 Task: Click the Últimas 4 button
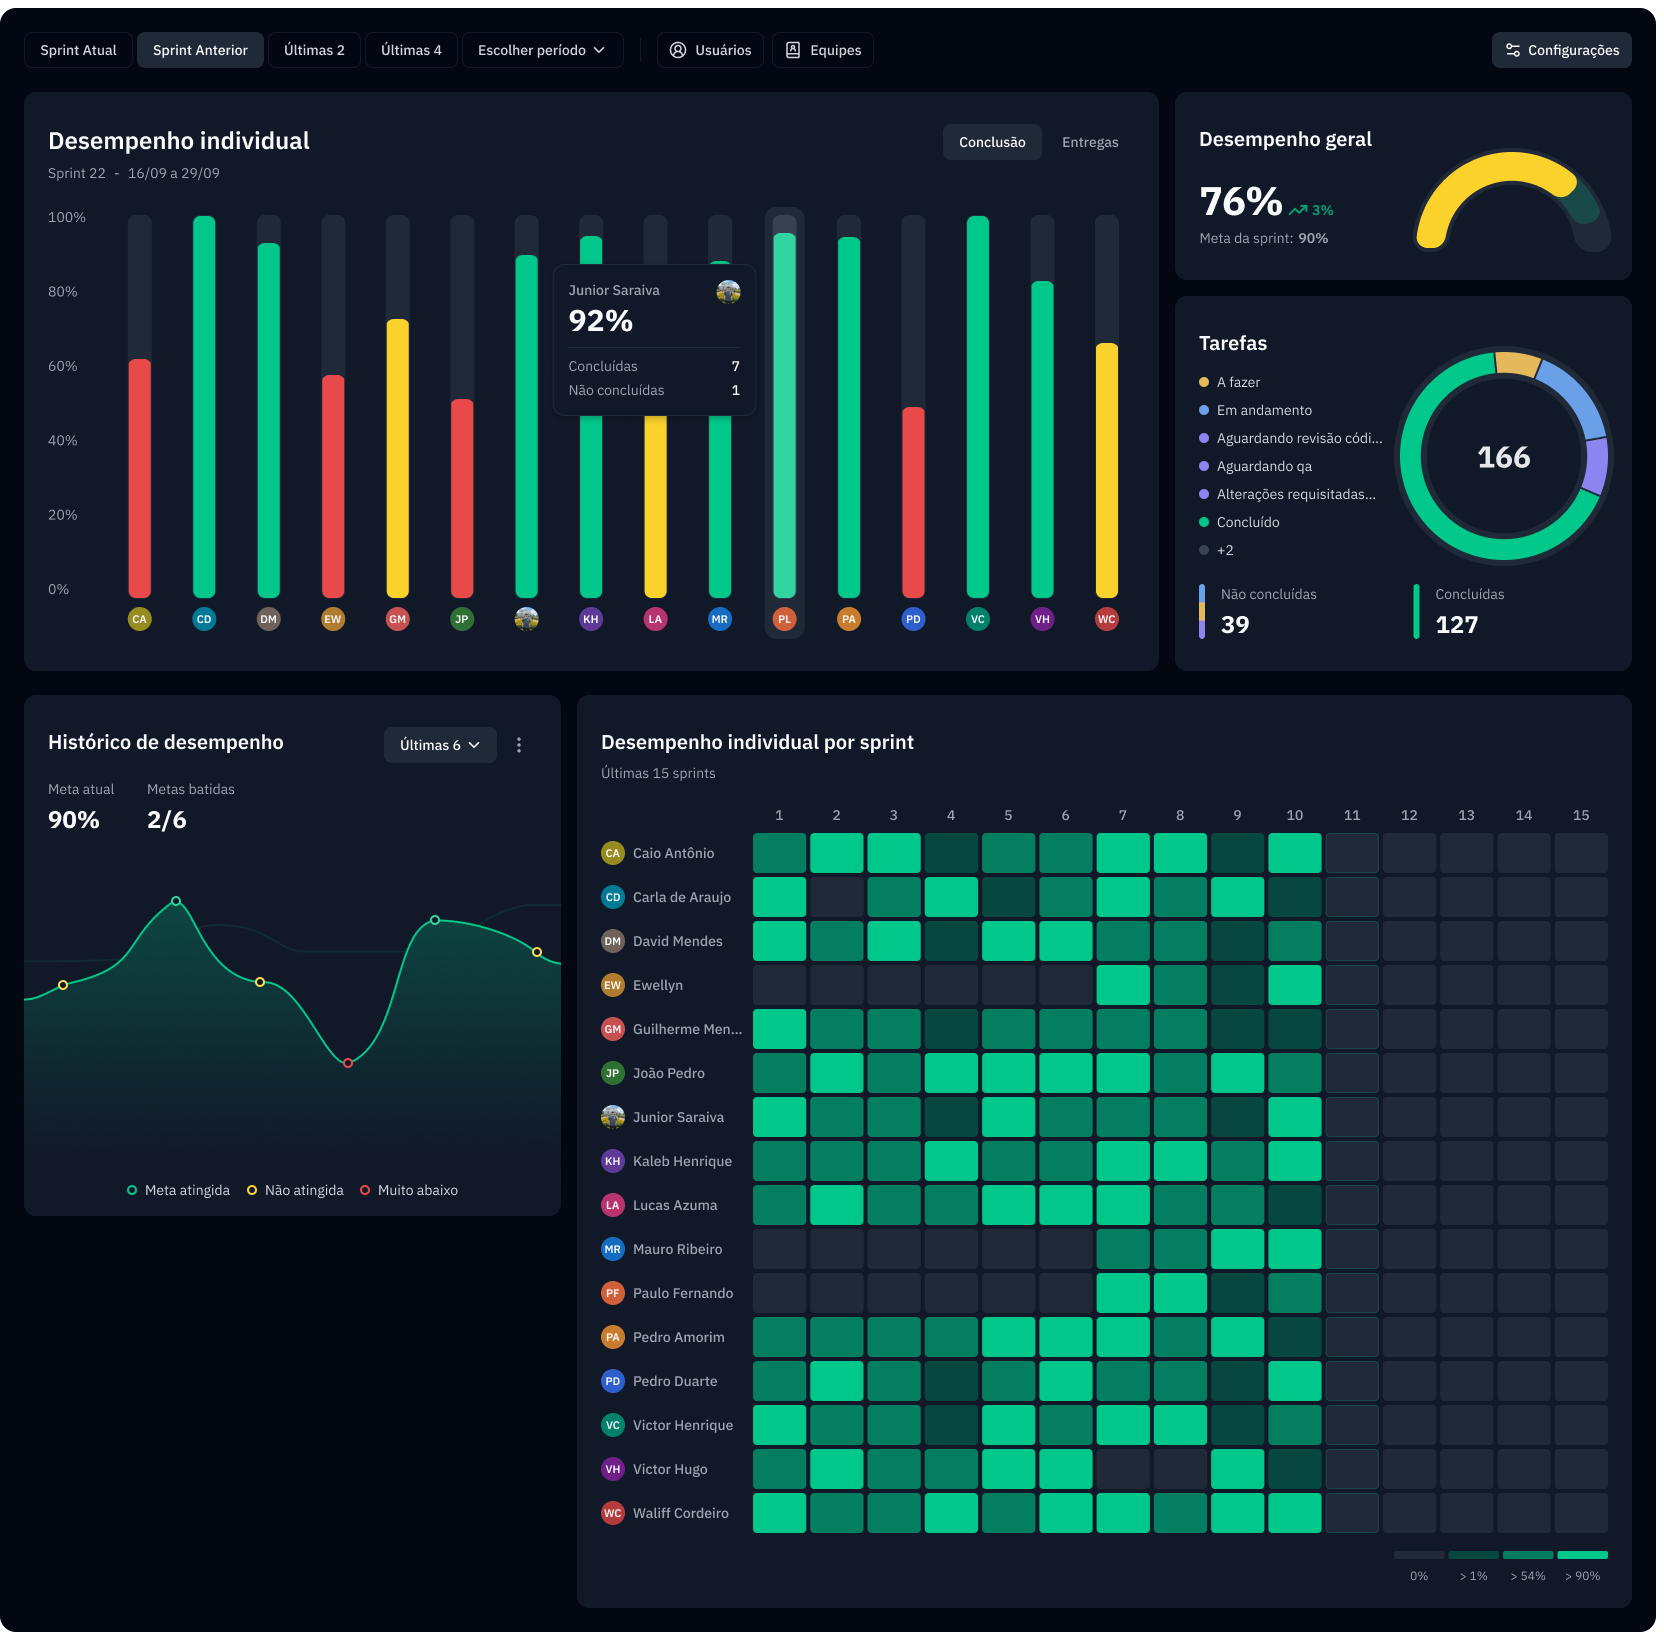click(411, 50)
